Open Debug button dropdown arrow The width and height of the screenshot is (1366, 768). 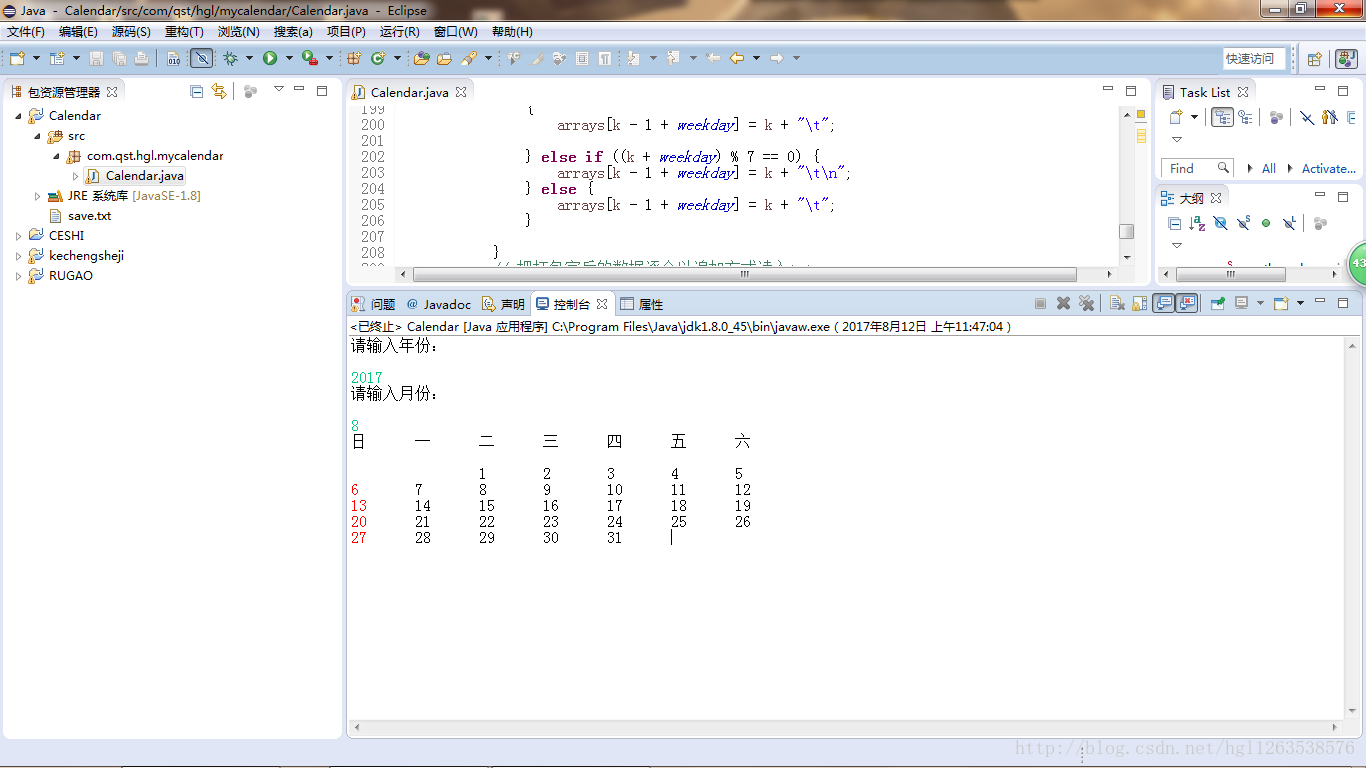tap(249, 58)
